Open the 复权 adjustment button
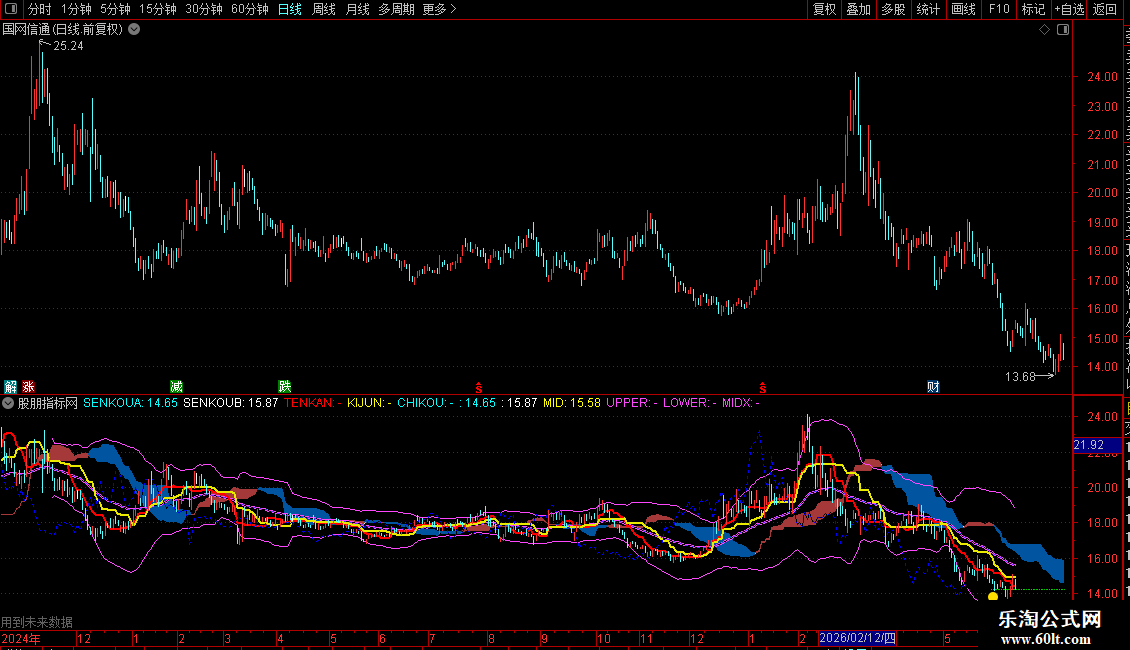 [x=824, y=9]
